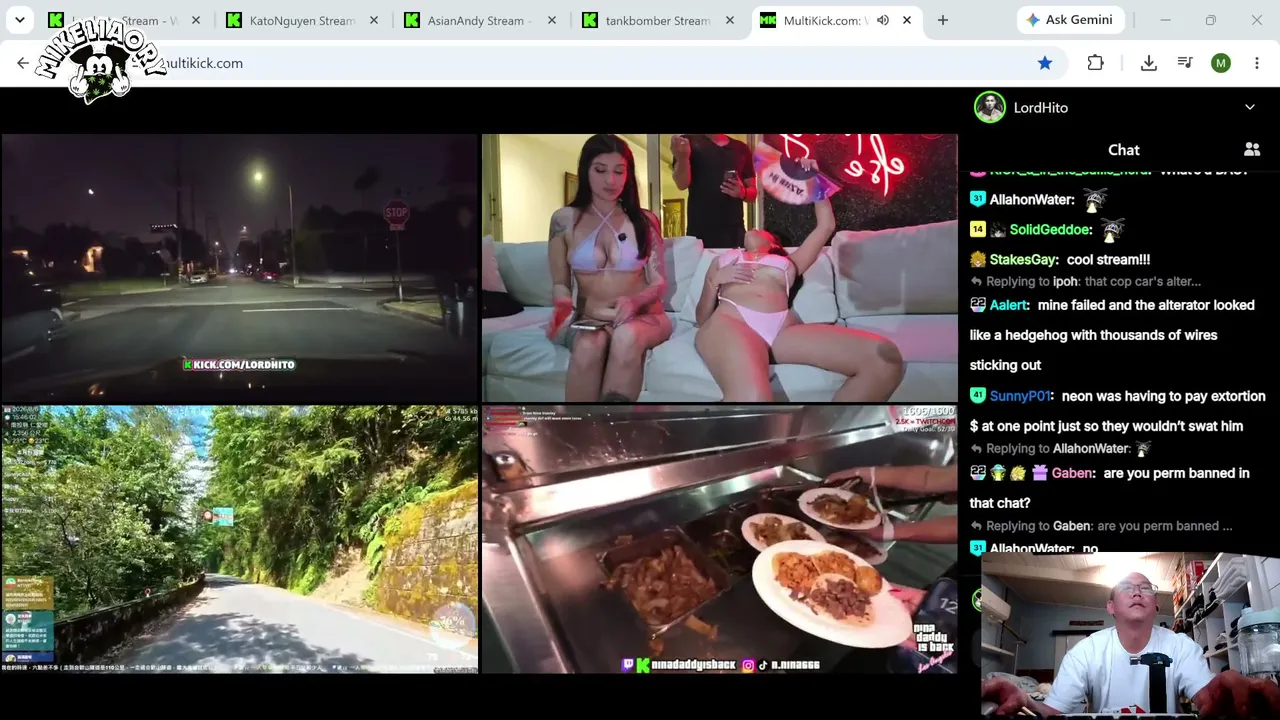Open the Chrome profile avatar M

pos(1220,63)
